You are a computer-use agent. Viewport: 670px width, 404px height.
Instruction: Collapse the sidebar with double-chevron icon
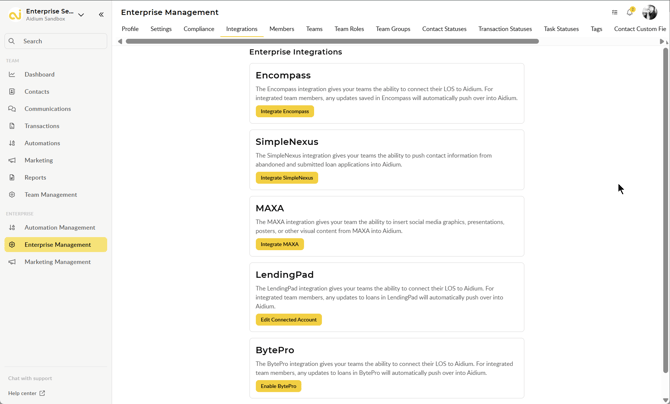101,15
